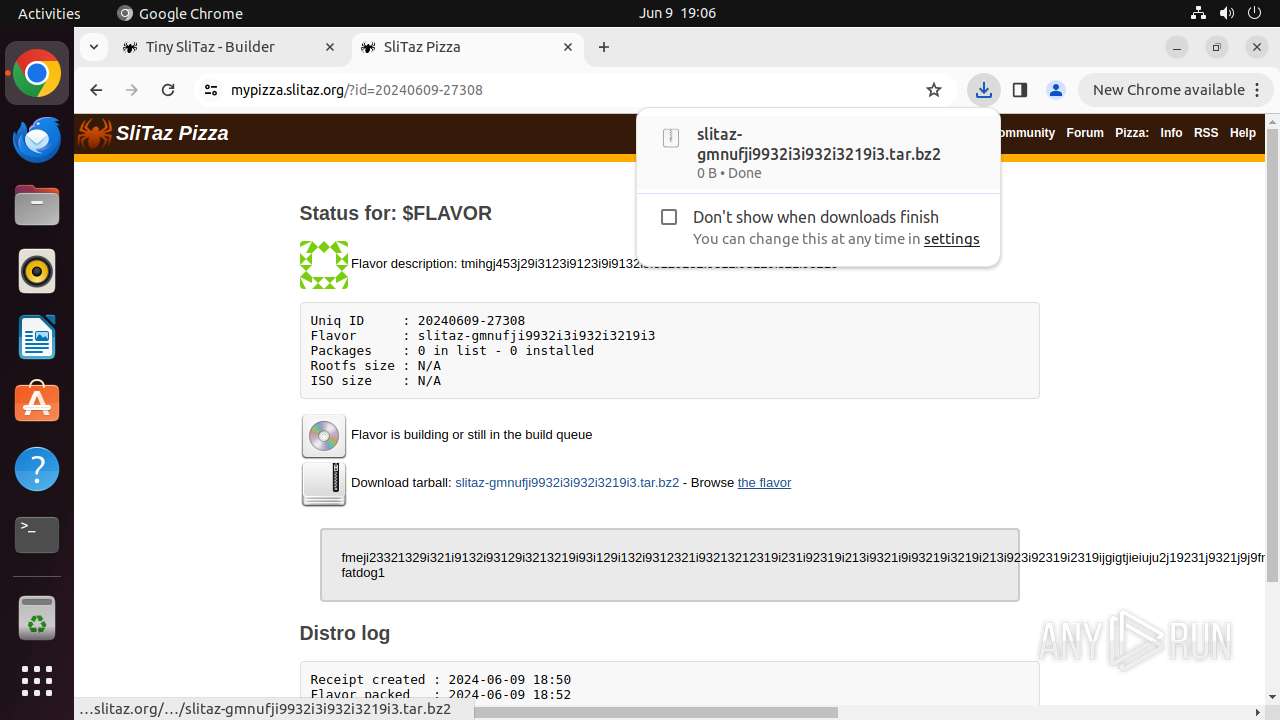Open the RSS menu item
The image size is (1280, 720).
tap(1206, 133)
